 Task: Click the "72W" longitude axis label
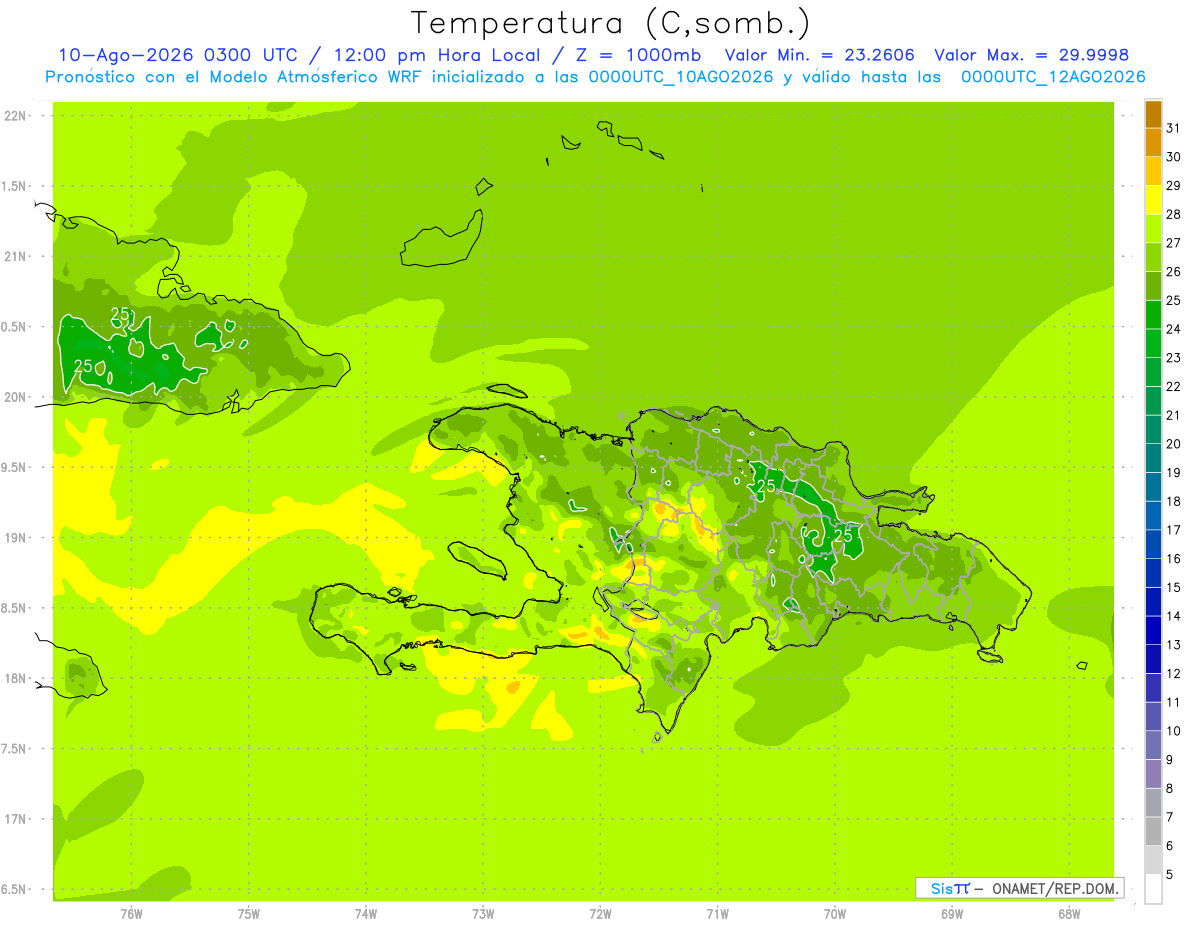coord(600,914)
